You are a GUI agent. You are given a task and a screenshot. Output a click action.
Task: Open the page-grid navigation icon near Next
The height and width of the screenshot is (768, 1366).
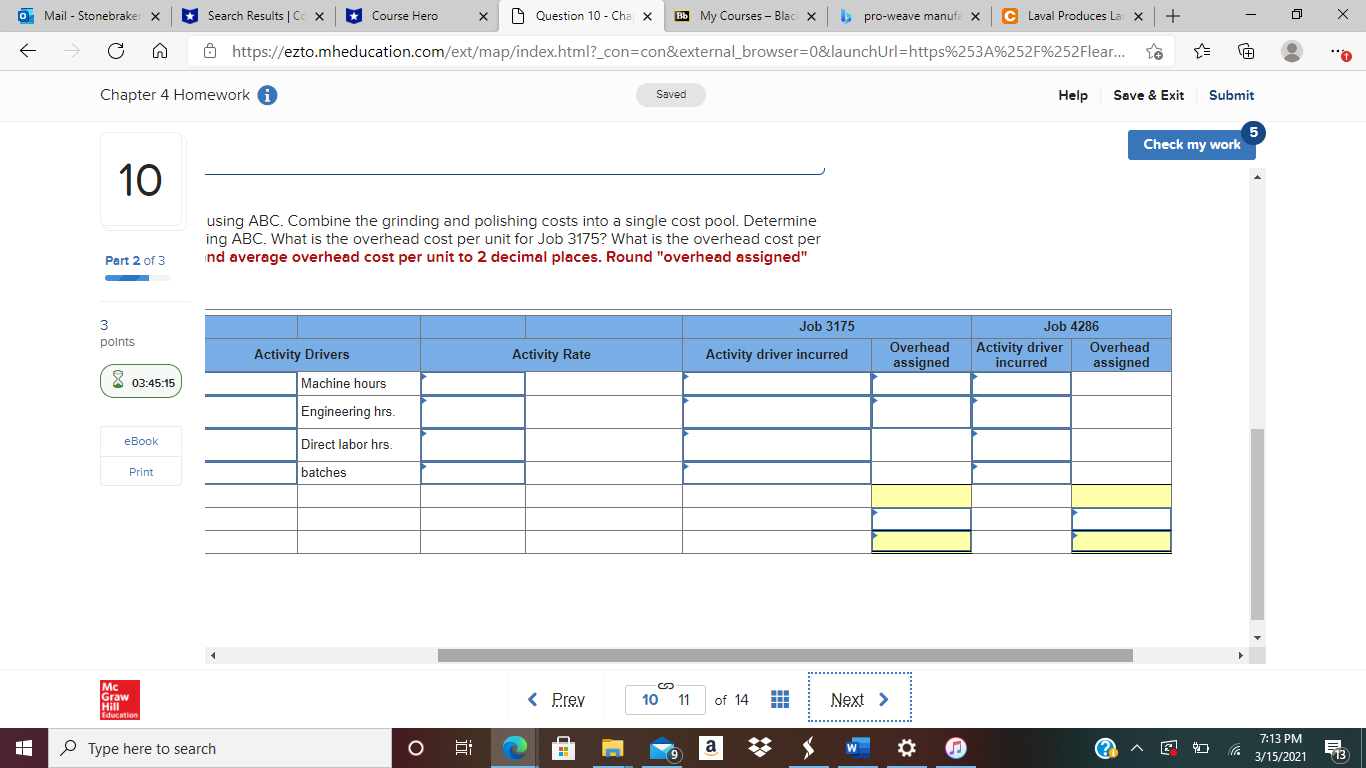(x=780, y=699)
